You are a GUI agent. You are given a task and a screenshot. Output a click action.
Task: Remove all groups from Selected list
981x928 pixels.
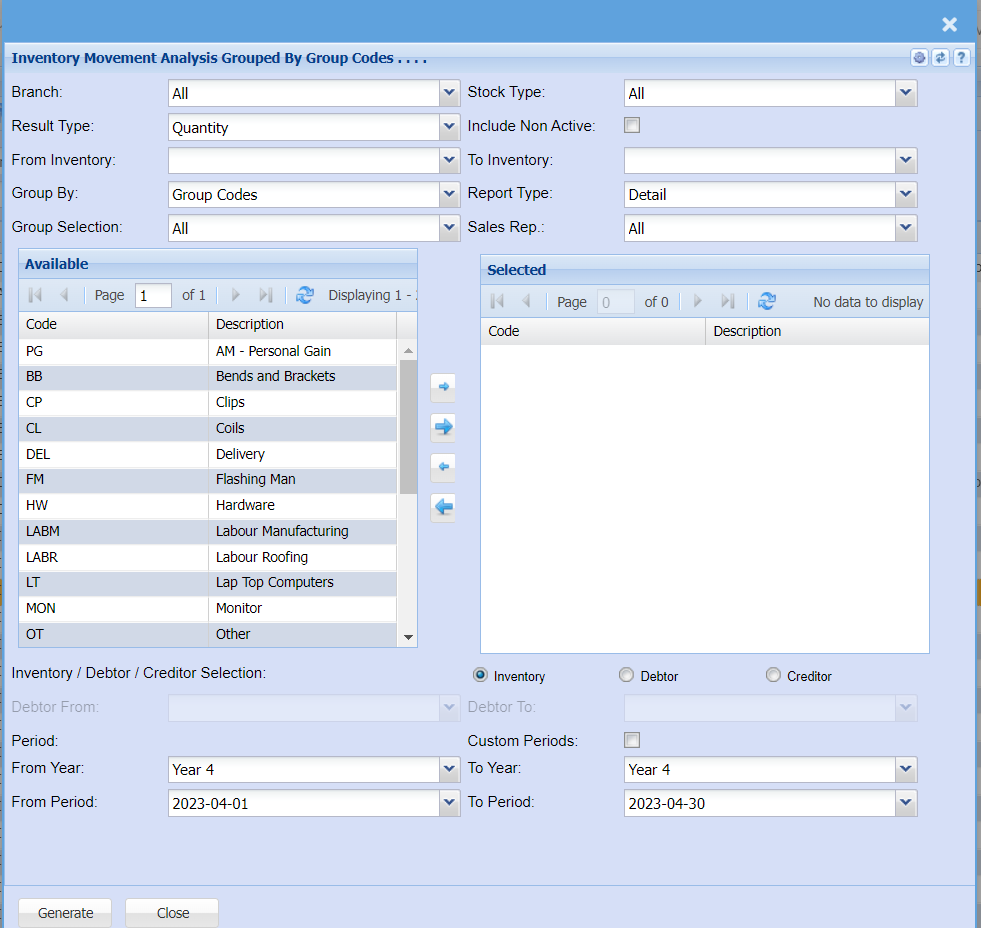[x=442, y=508]
